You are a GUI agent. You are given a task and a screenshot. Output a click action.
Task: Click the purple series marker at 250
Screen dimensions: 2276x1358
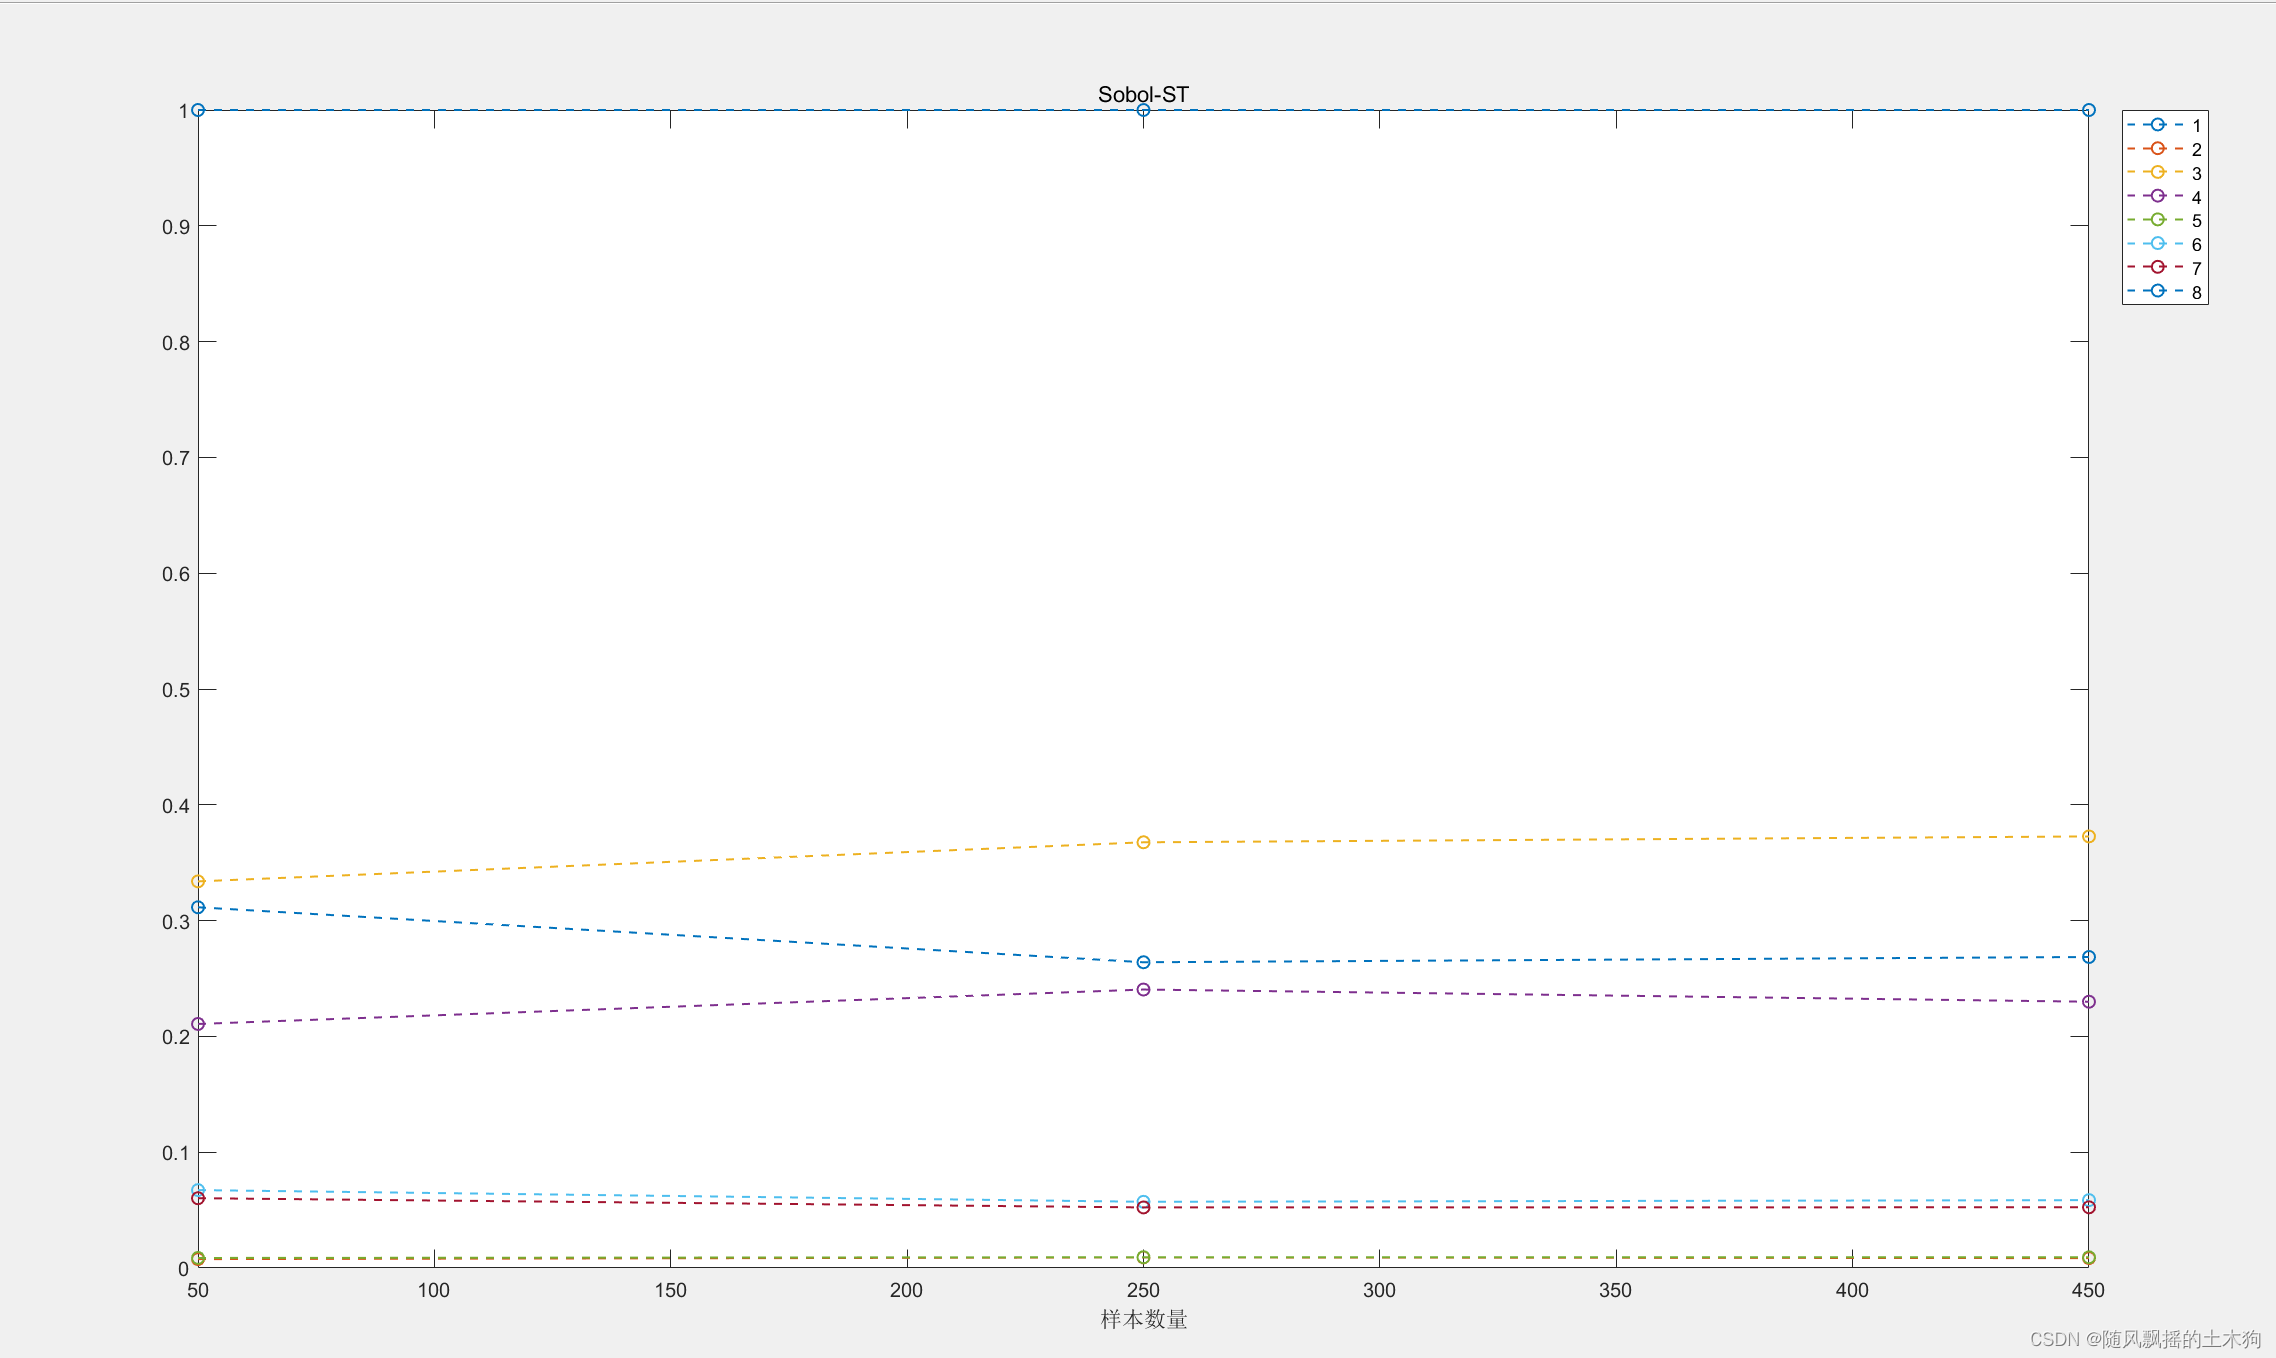click(1143, 989)
